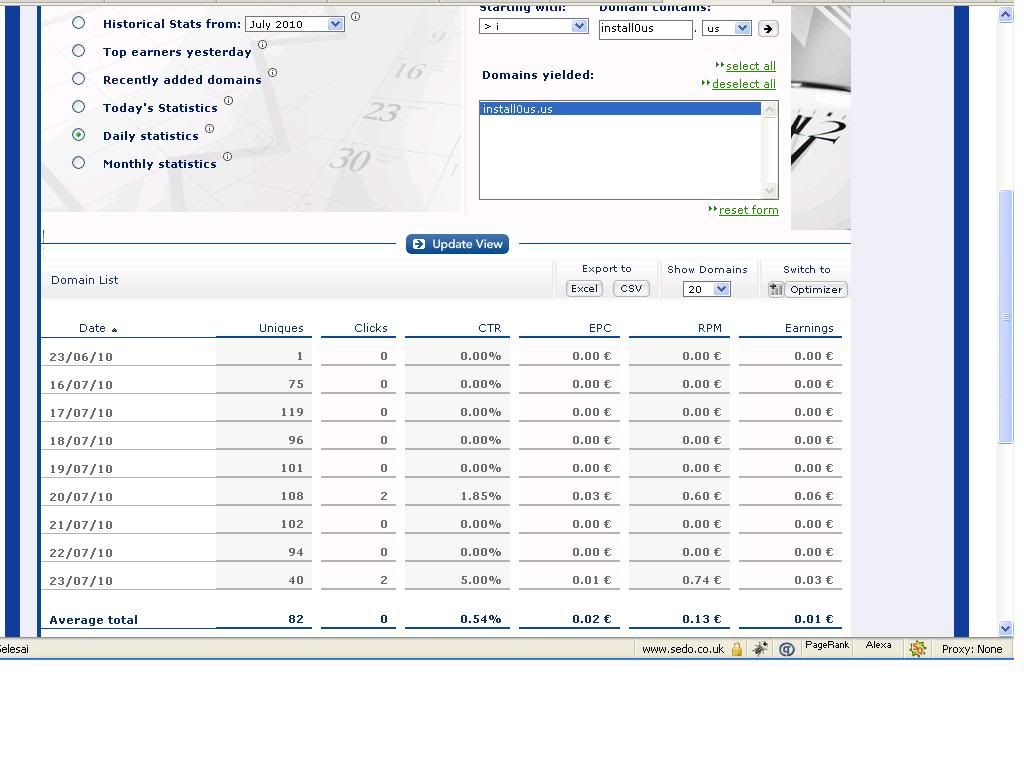The width and height of the screenshot is (1024, 768).
Task: Select the Monthly statistics radio option
Action: pyautogui.click(x=79, y=163)
